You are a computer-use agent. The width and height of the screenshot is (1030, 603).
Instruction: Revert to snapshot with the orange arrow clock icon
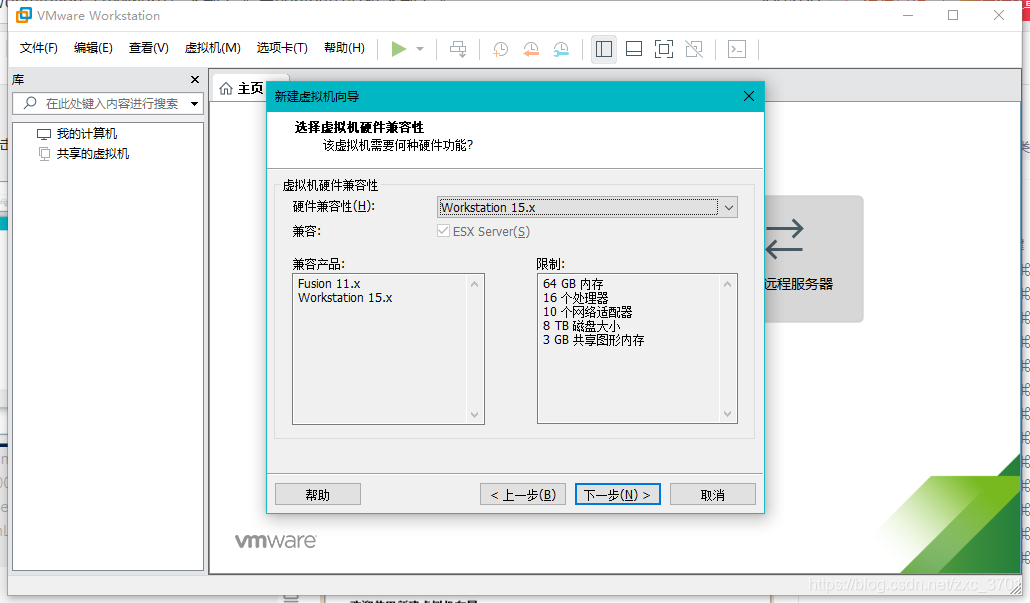click(x=531, y=49)
